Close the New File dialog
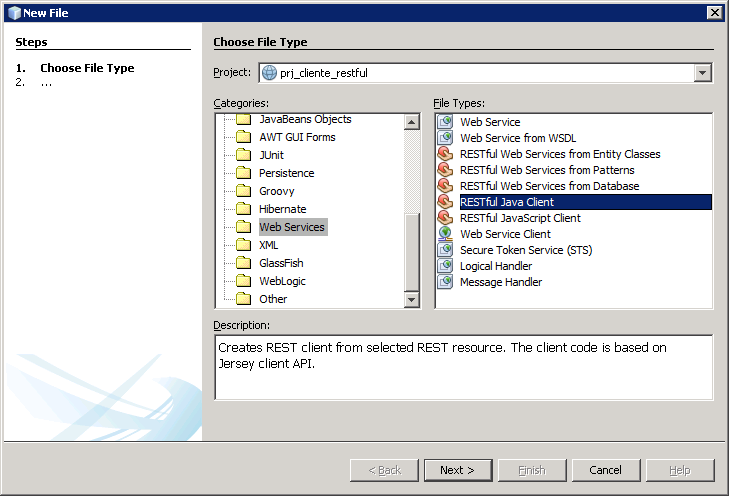The image size is (729, 496). pyautogui.click(x=714, y=12)
